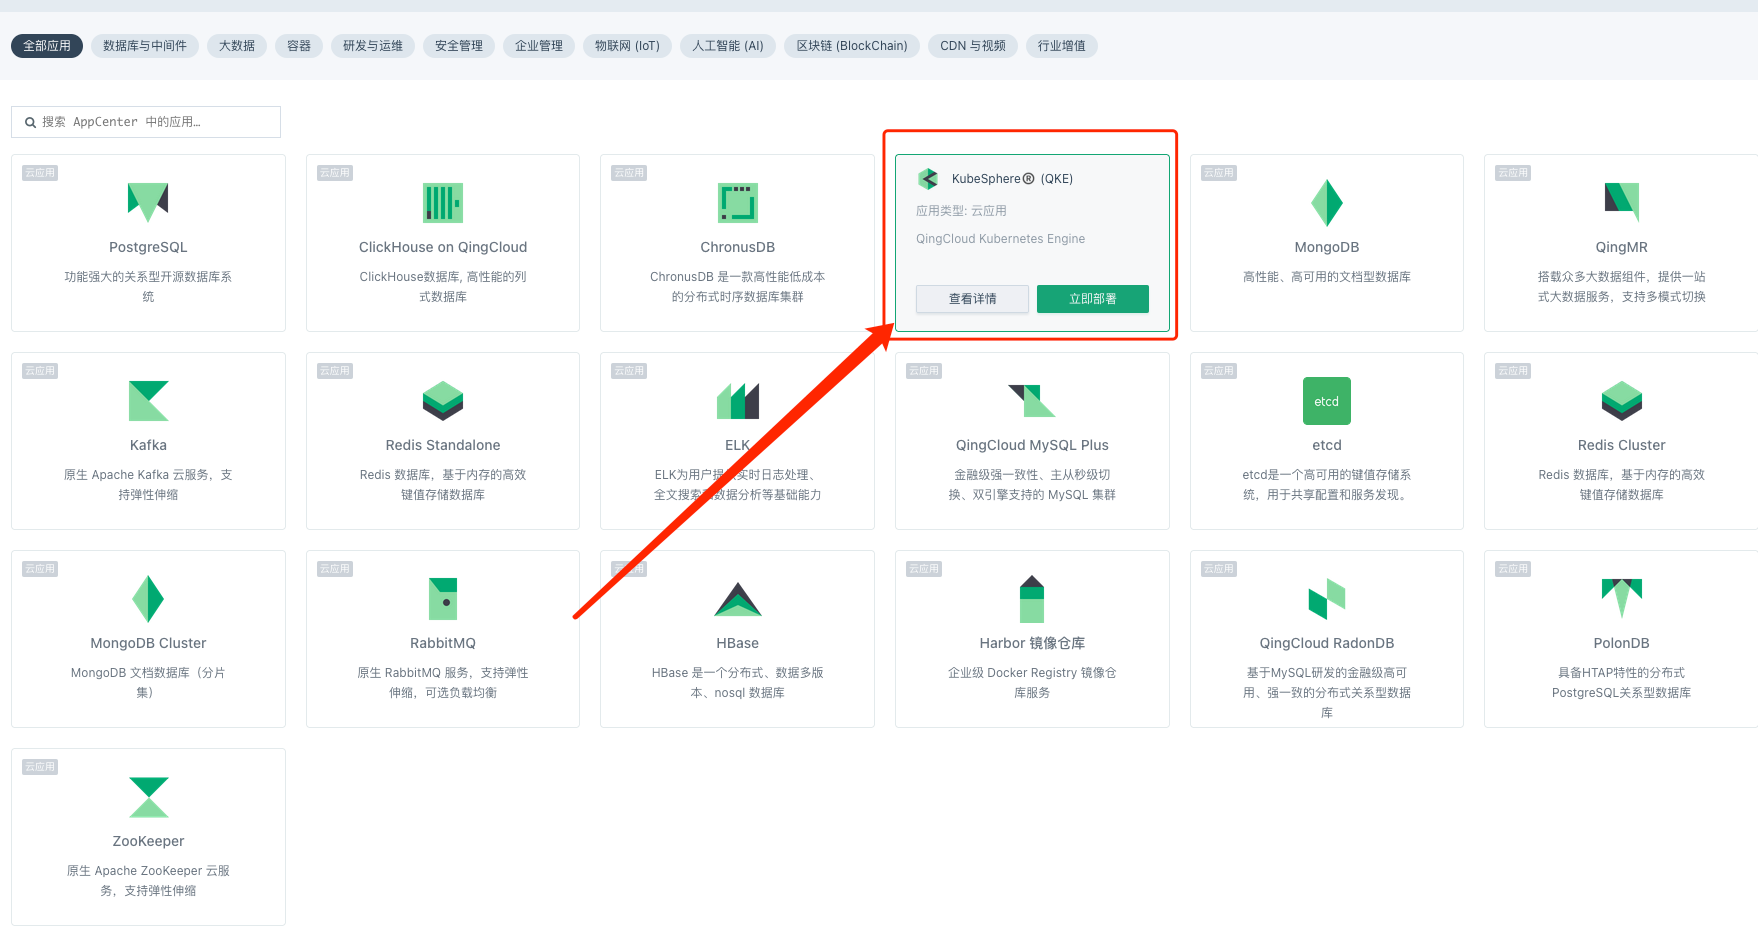This screenshot has width=1758, height=927.
Task: Open the QingCloud RadonDB title
Action: pyautogui.click(x=1327, y=643)
